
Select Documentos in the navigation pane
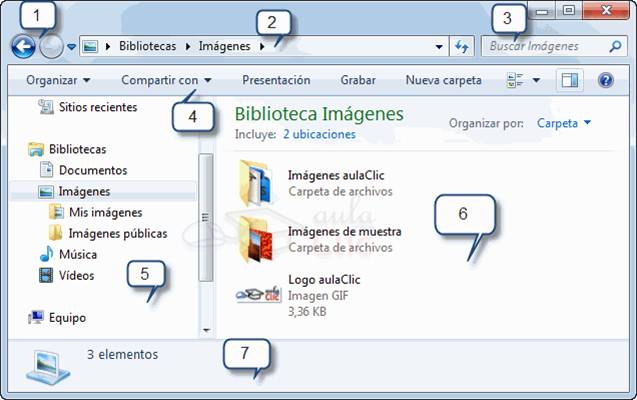click(x=92, y=170)
